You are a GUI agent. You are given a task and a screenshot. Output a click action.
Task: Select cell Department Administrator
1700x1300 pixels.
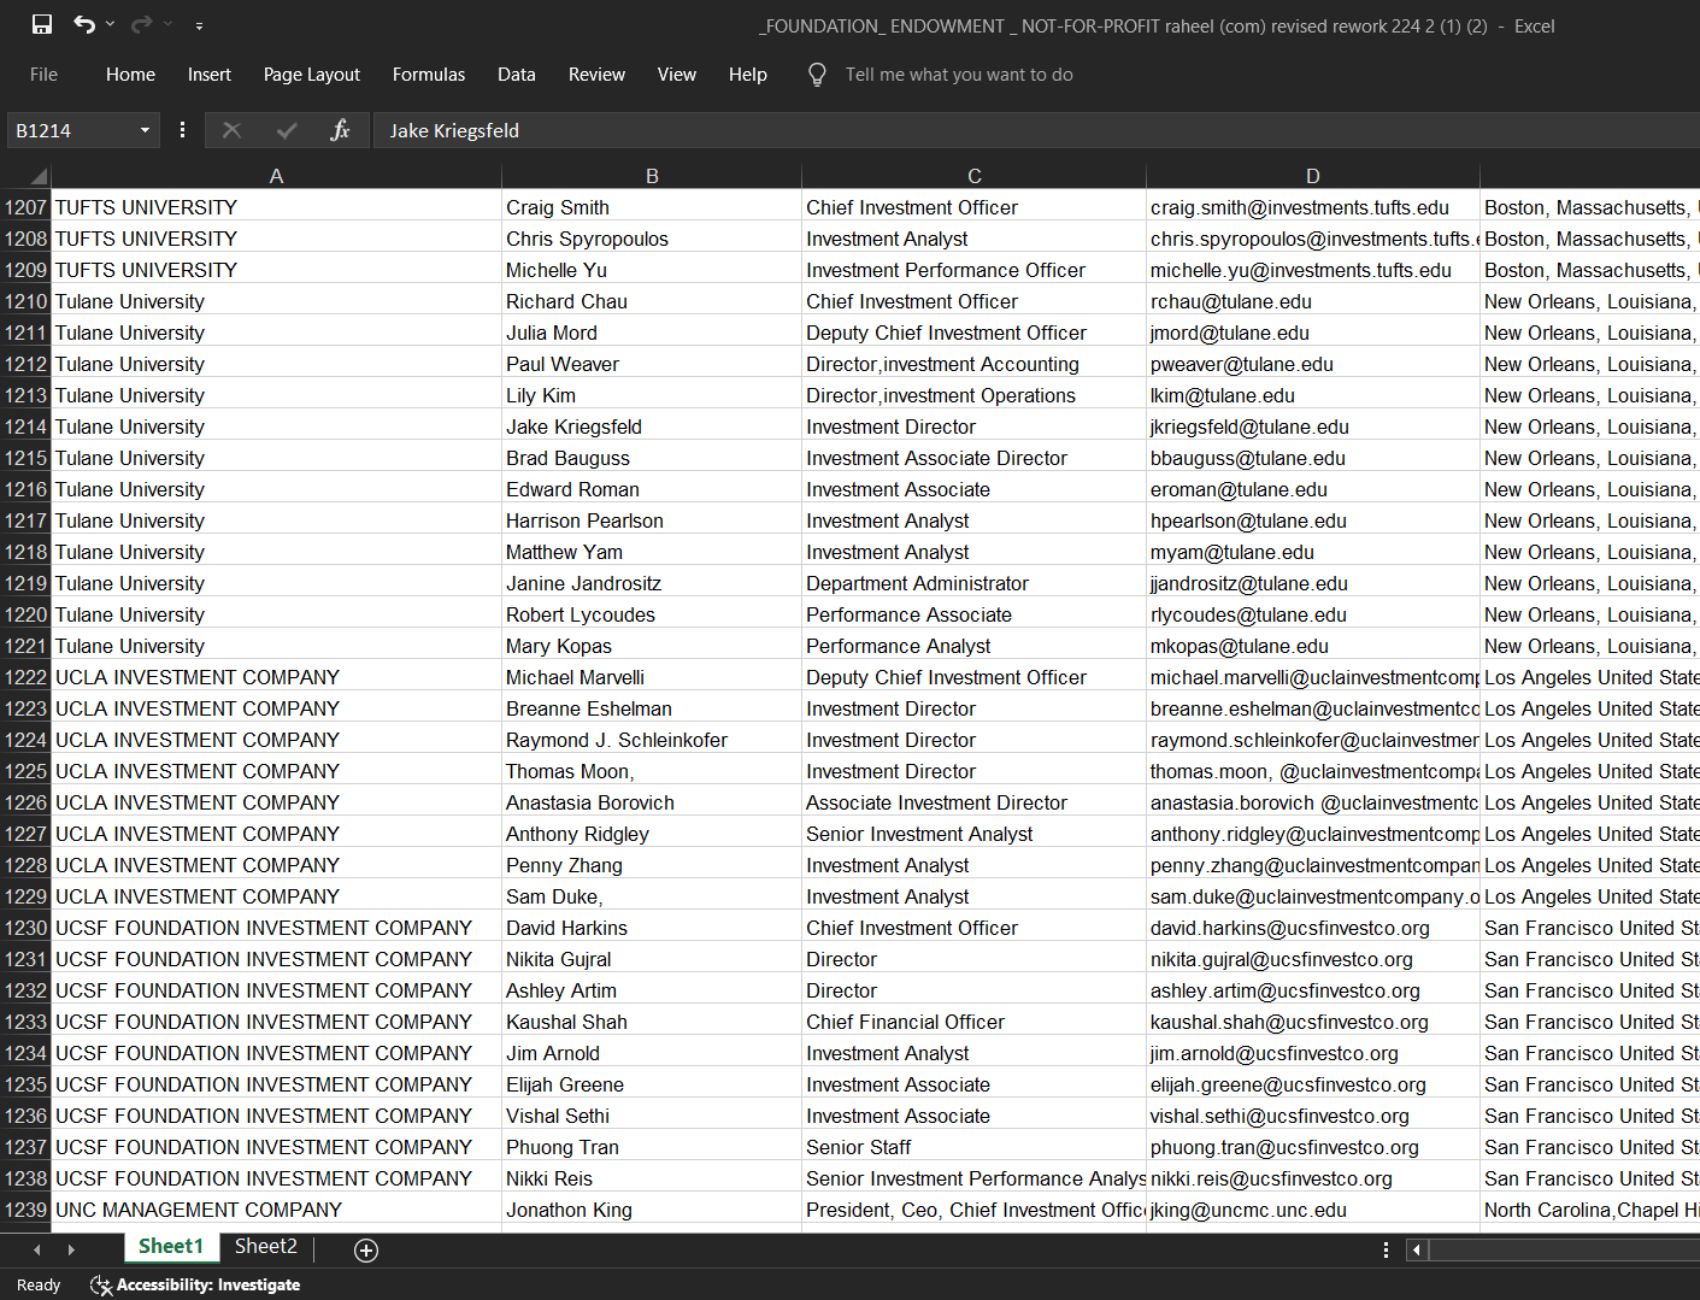click(x=974, y=583)
